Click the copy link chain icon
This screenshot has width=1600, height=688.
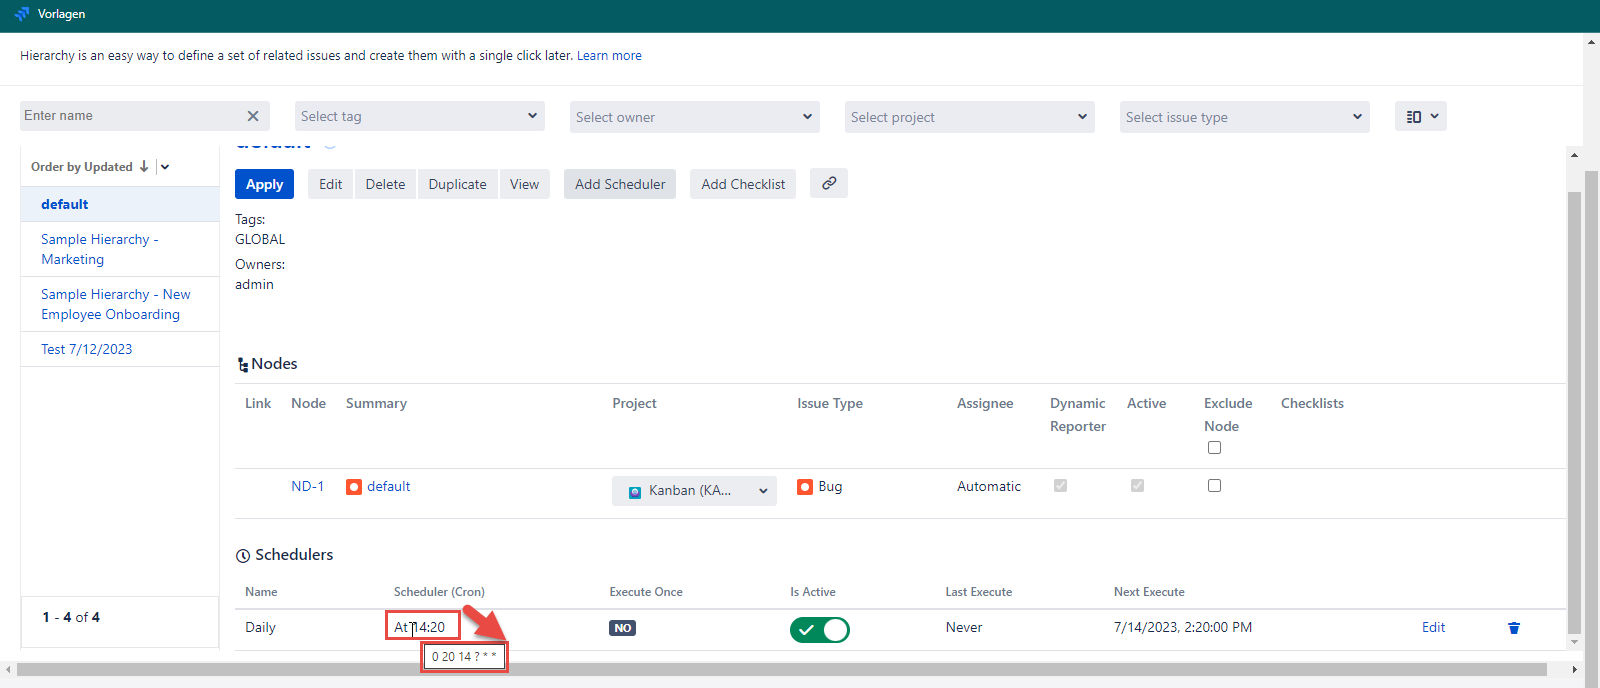[x=829, y=183]
